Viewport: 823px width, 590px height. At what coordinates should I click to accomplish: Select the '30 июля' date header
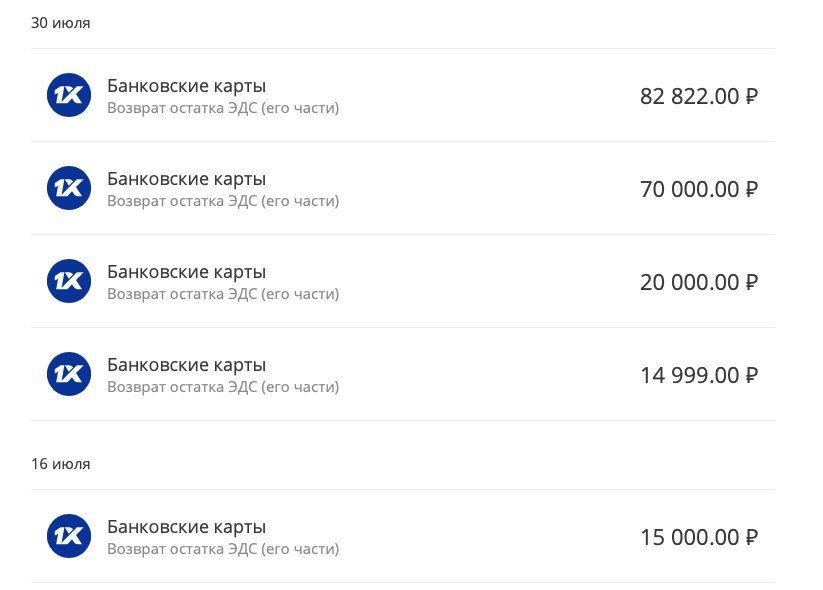[x=60, y=23]
